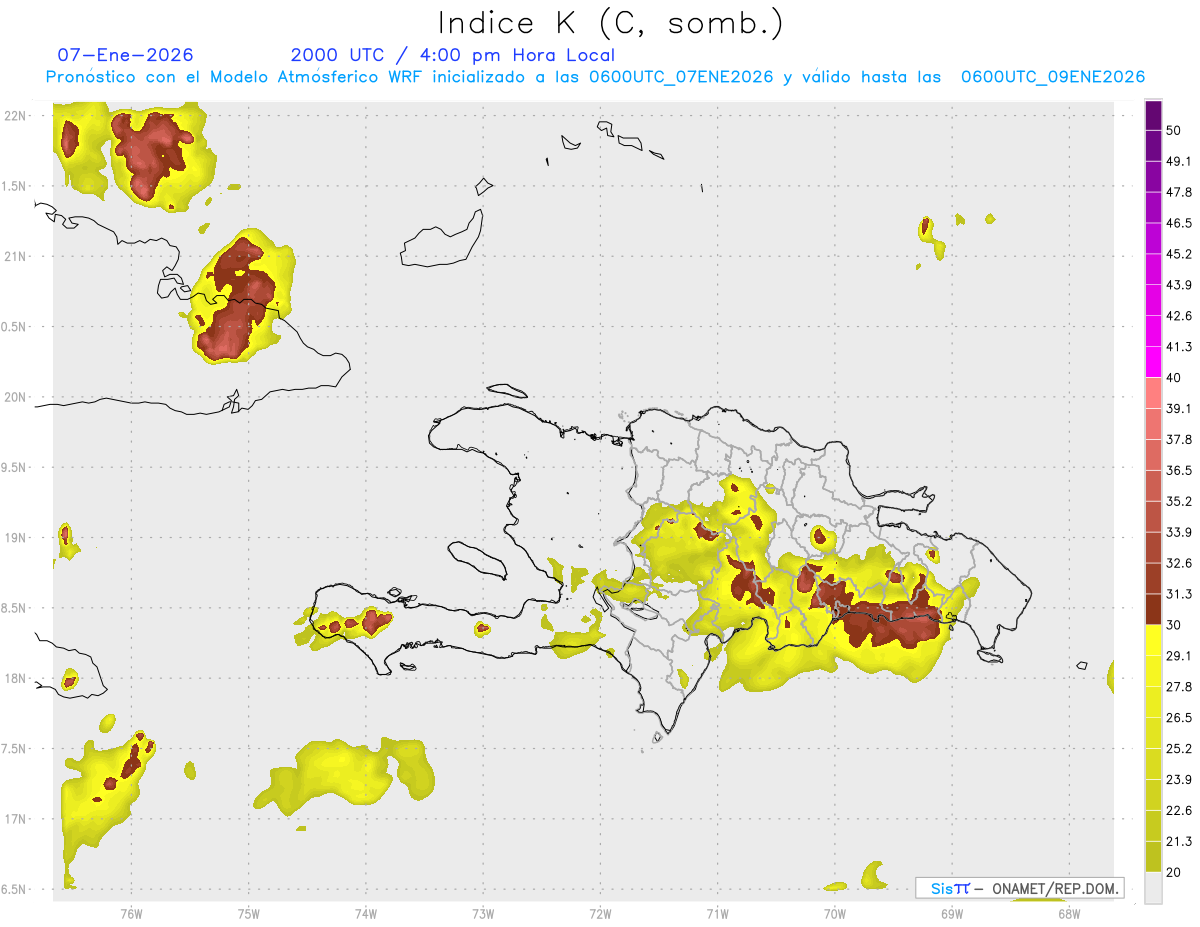Click the "25.2" colorbar label
The width and height of the screenshot is (1200, 927).
(x=1179, y=749)
